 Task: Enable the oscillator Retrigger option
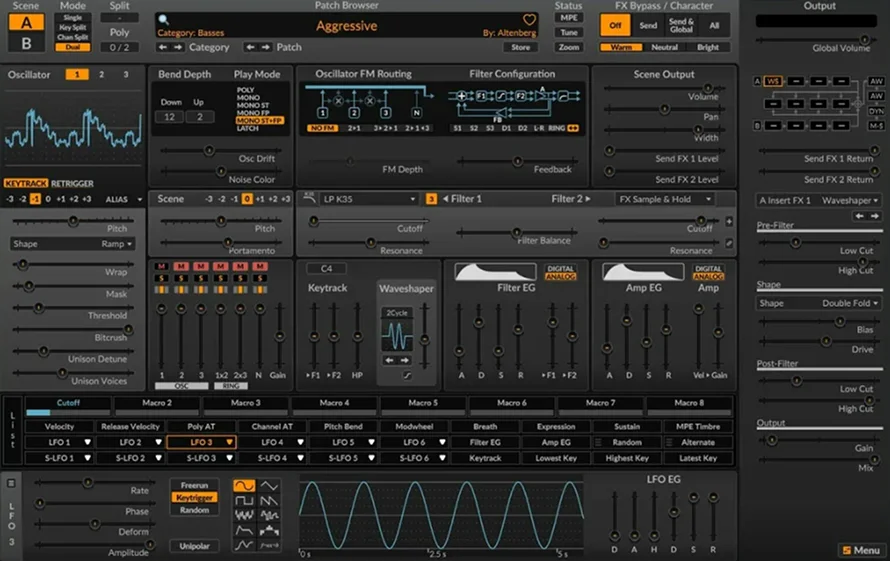tap(72, 184)
